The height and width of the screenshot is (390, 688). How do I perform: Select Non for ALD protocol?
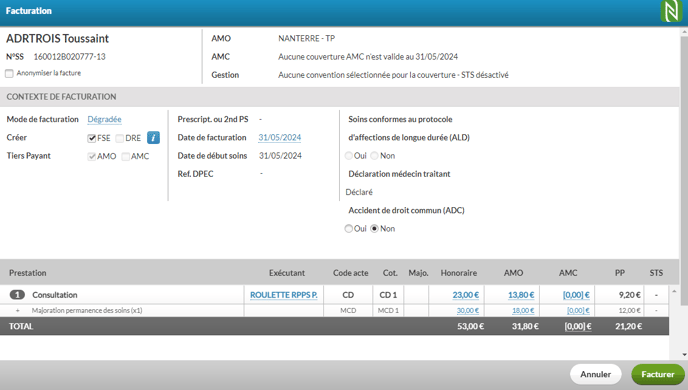point(374,156)
